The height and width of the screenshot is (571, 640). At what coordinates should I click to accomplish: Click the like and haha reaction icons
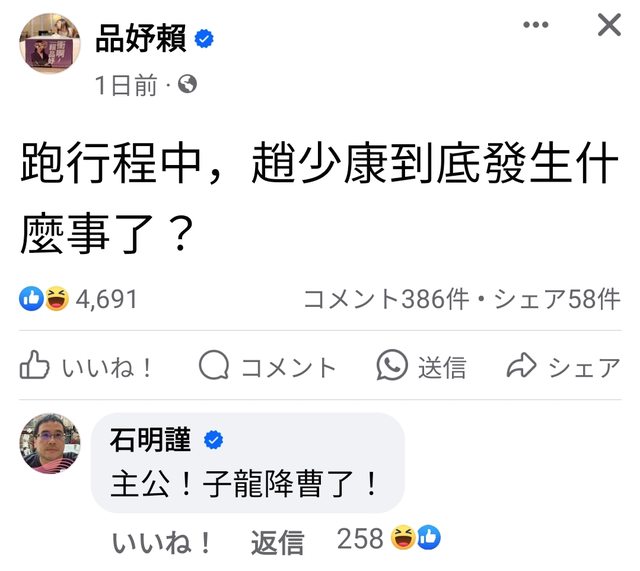pos(44,299)
